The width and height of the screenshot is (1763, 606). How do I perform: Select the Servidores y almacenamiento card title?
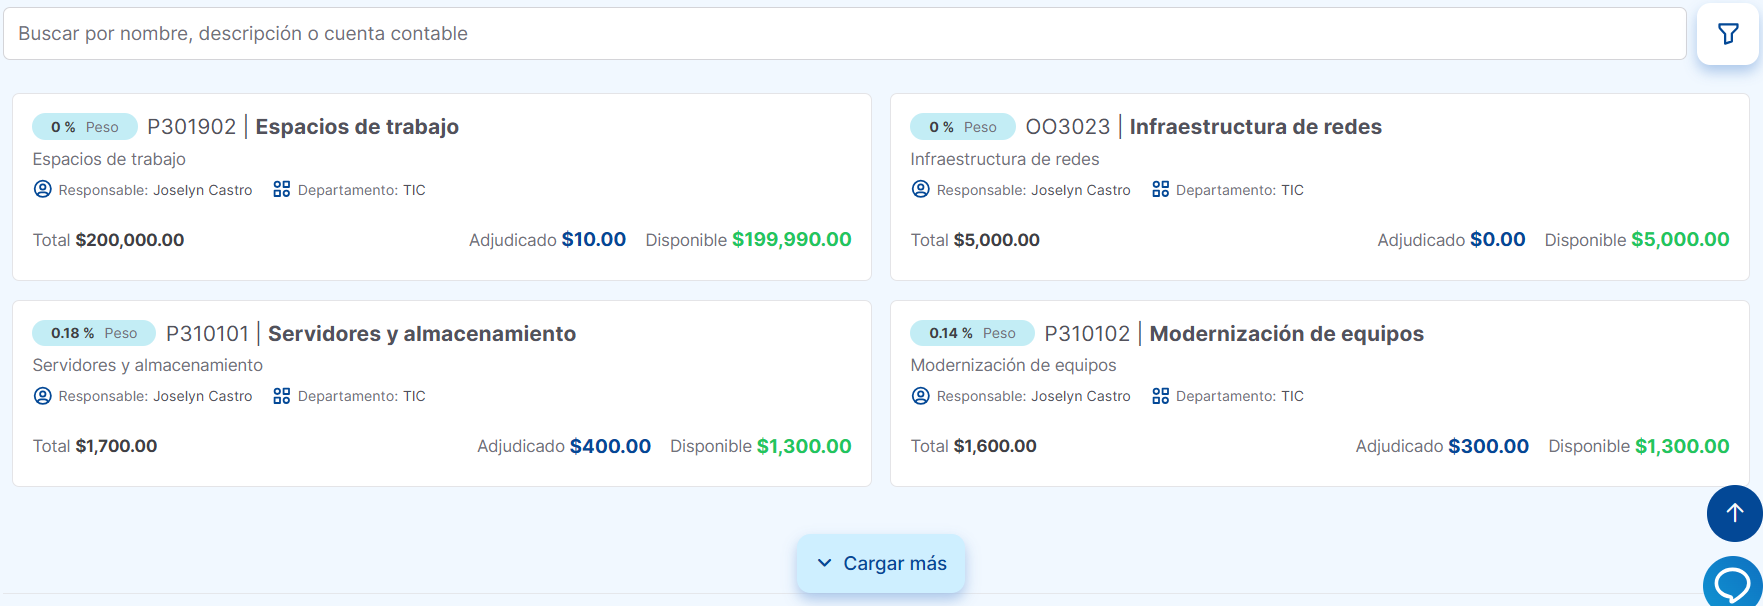(421, 334)
